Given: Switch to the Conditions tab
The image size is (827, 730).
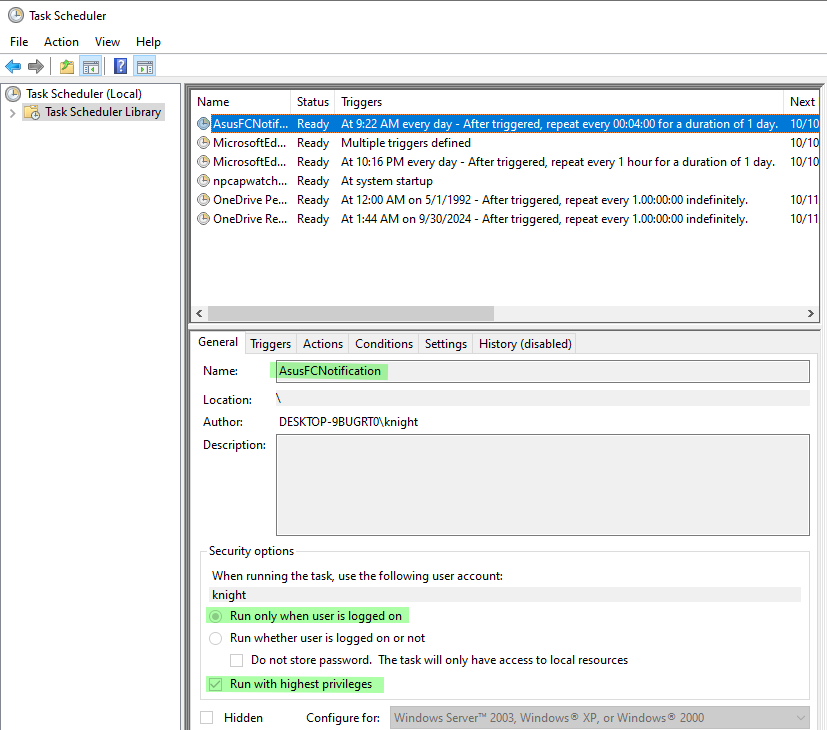Looking at the screenshot, I should click(384, 344).
